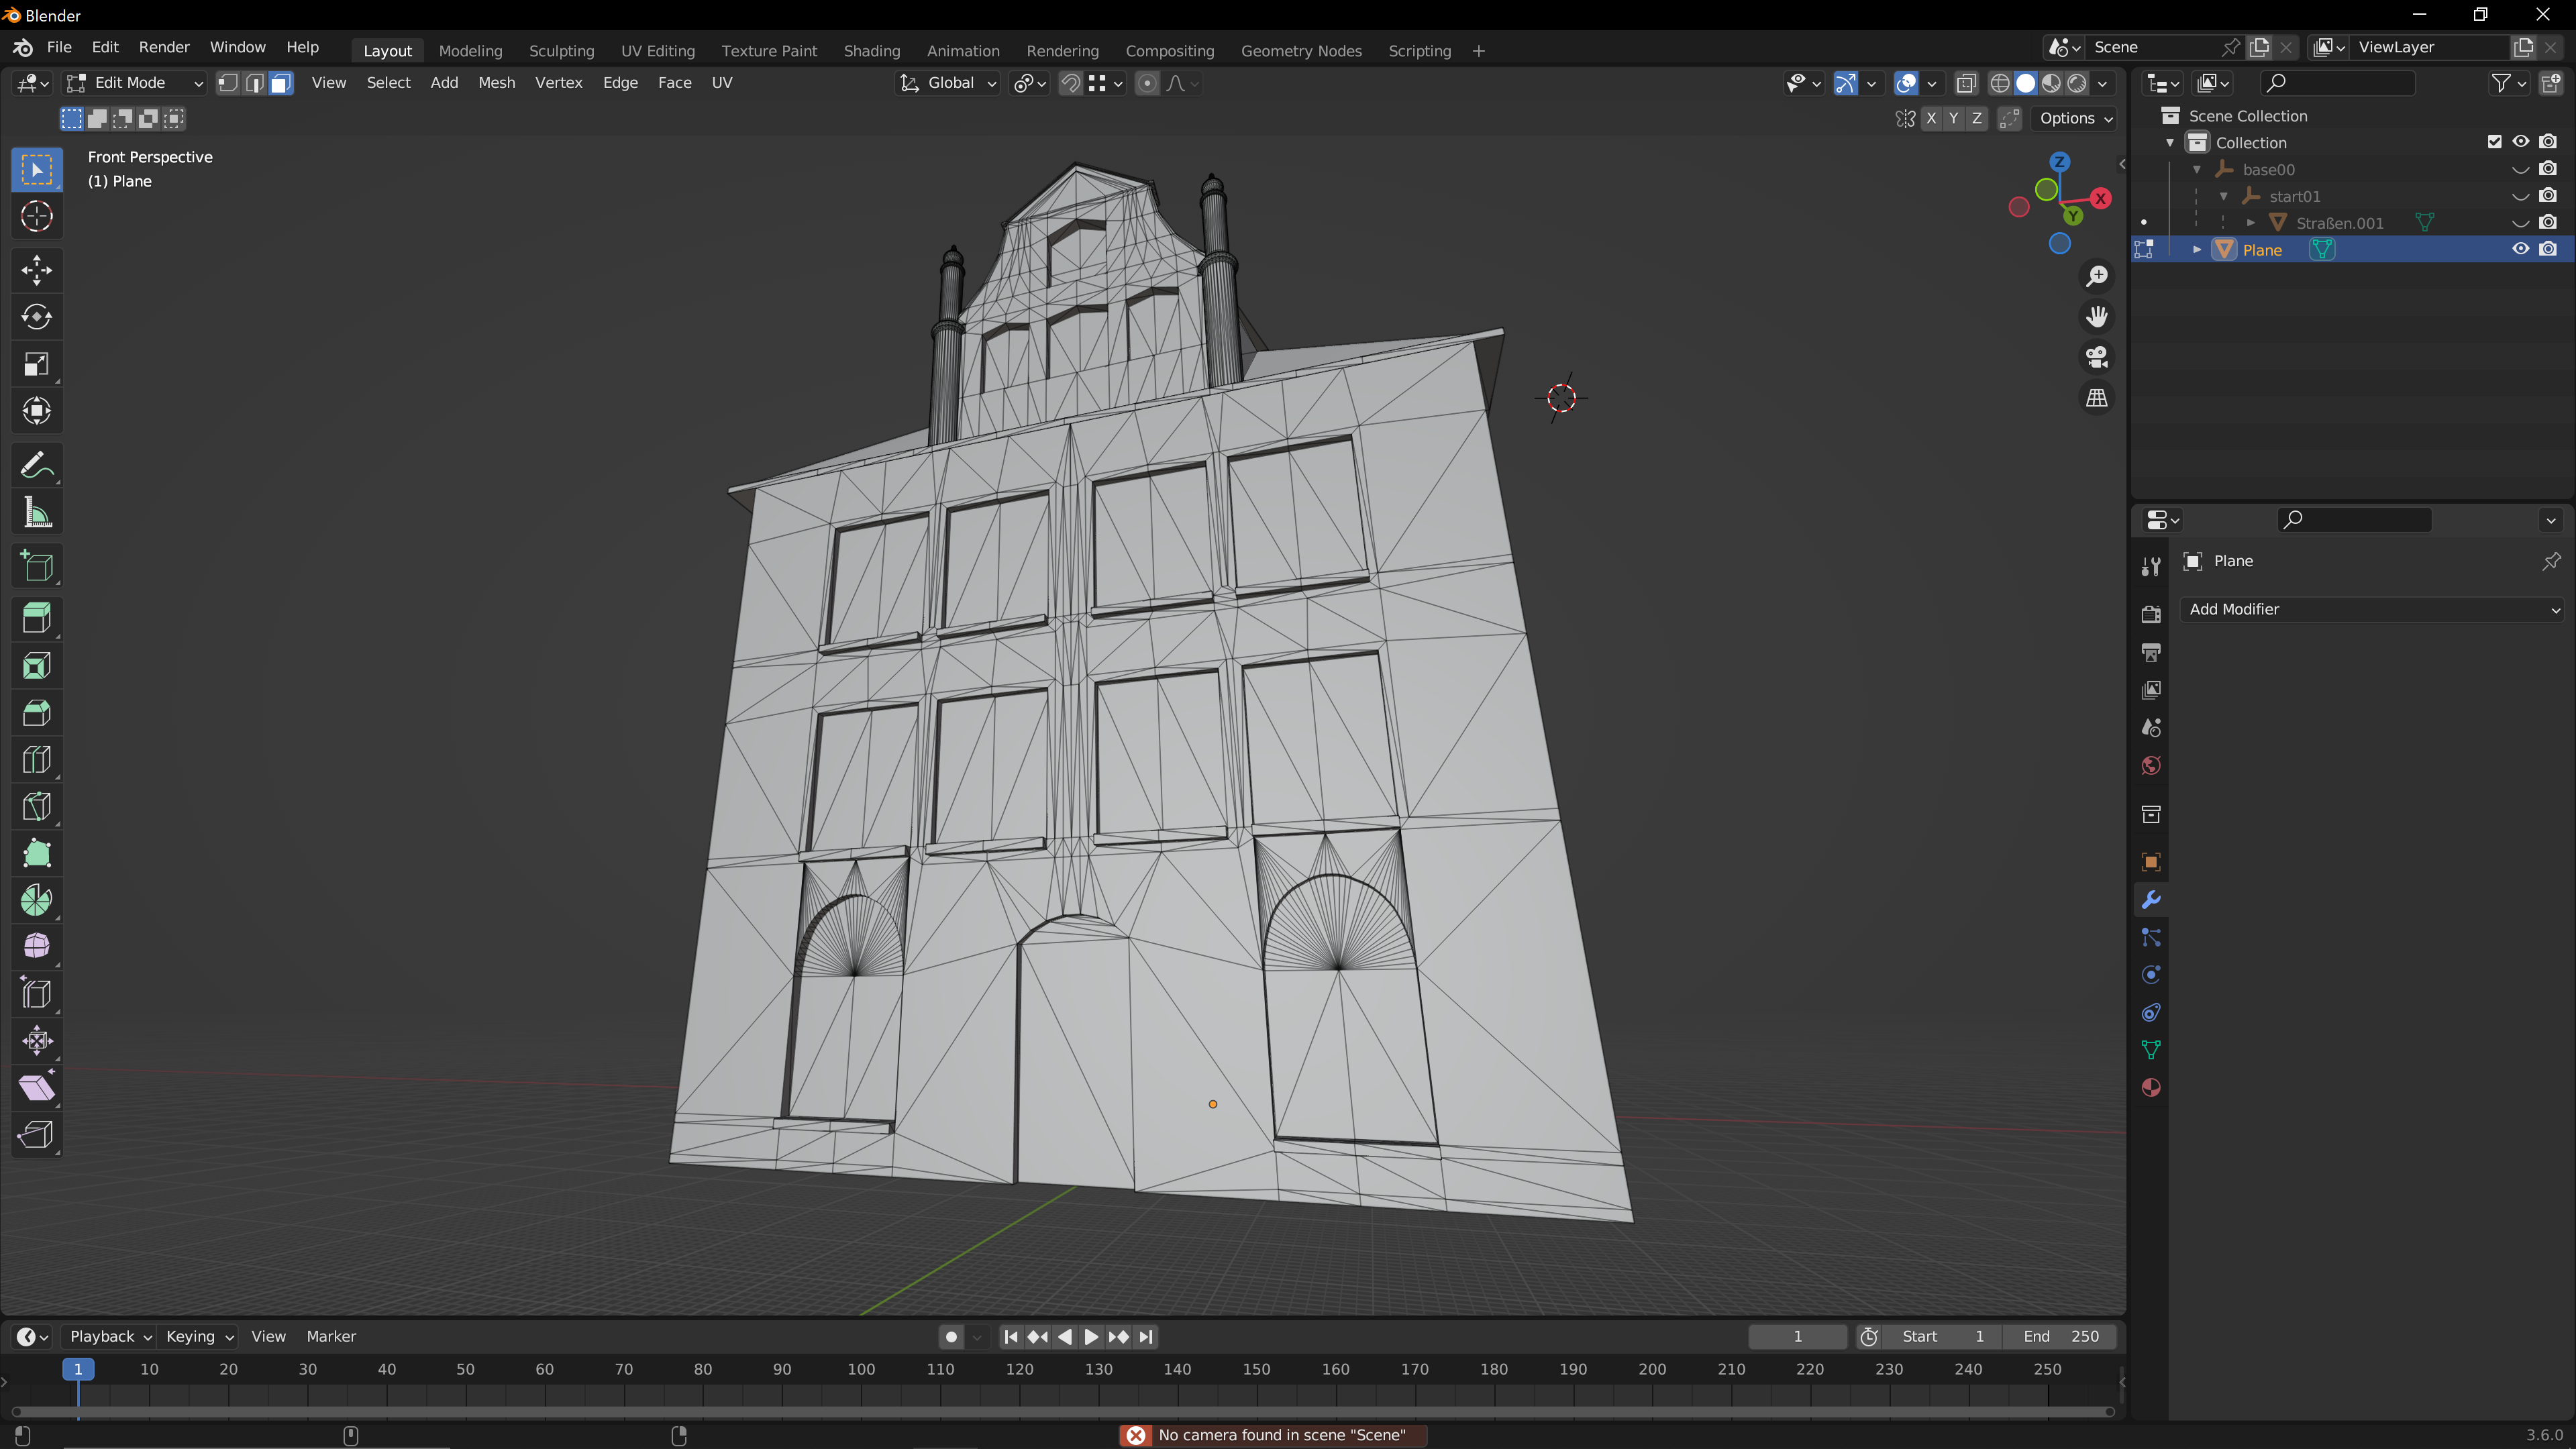Switch to face select mode

(x=281, y=83)
